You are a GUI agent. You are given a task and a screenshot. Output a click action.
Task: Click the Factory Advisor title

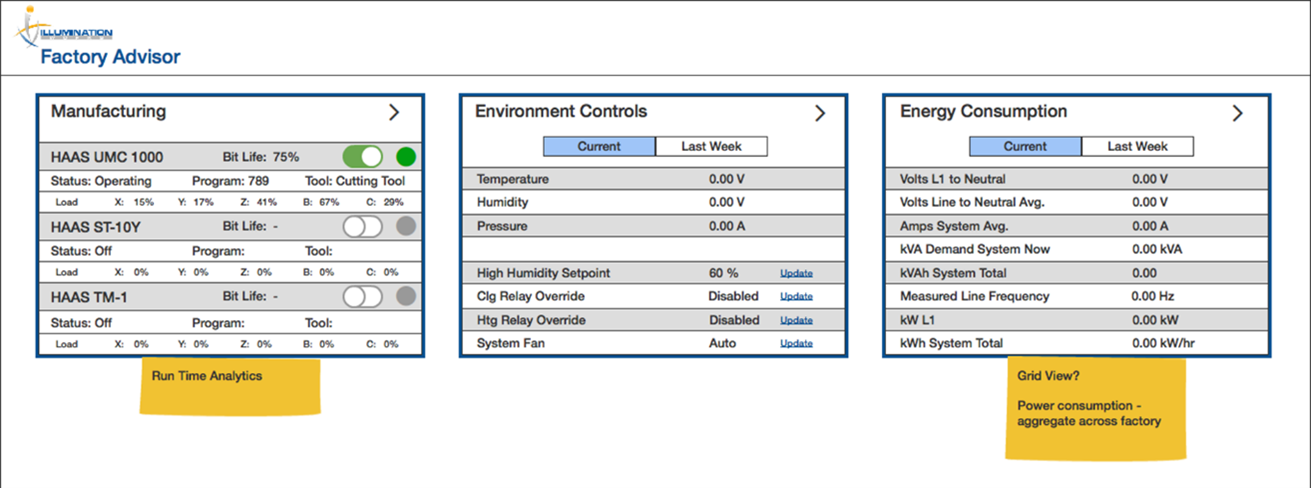(x=110, y=58)
